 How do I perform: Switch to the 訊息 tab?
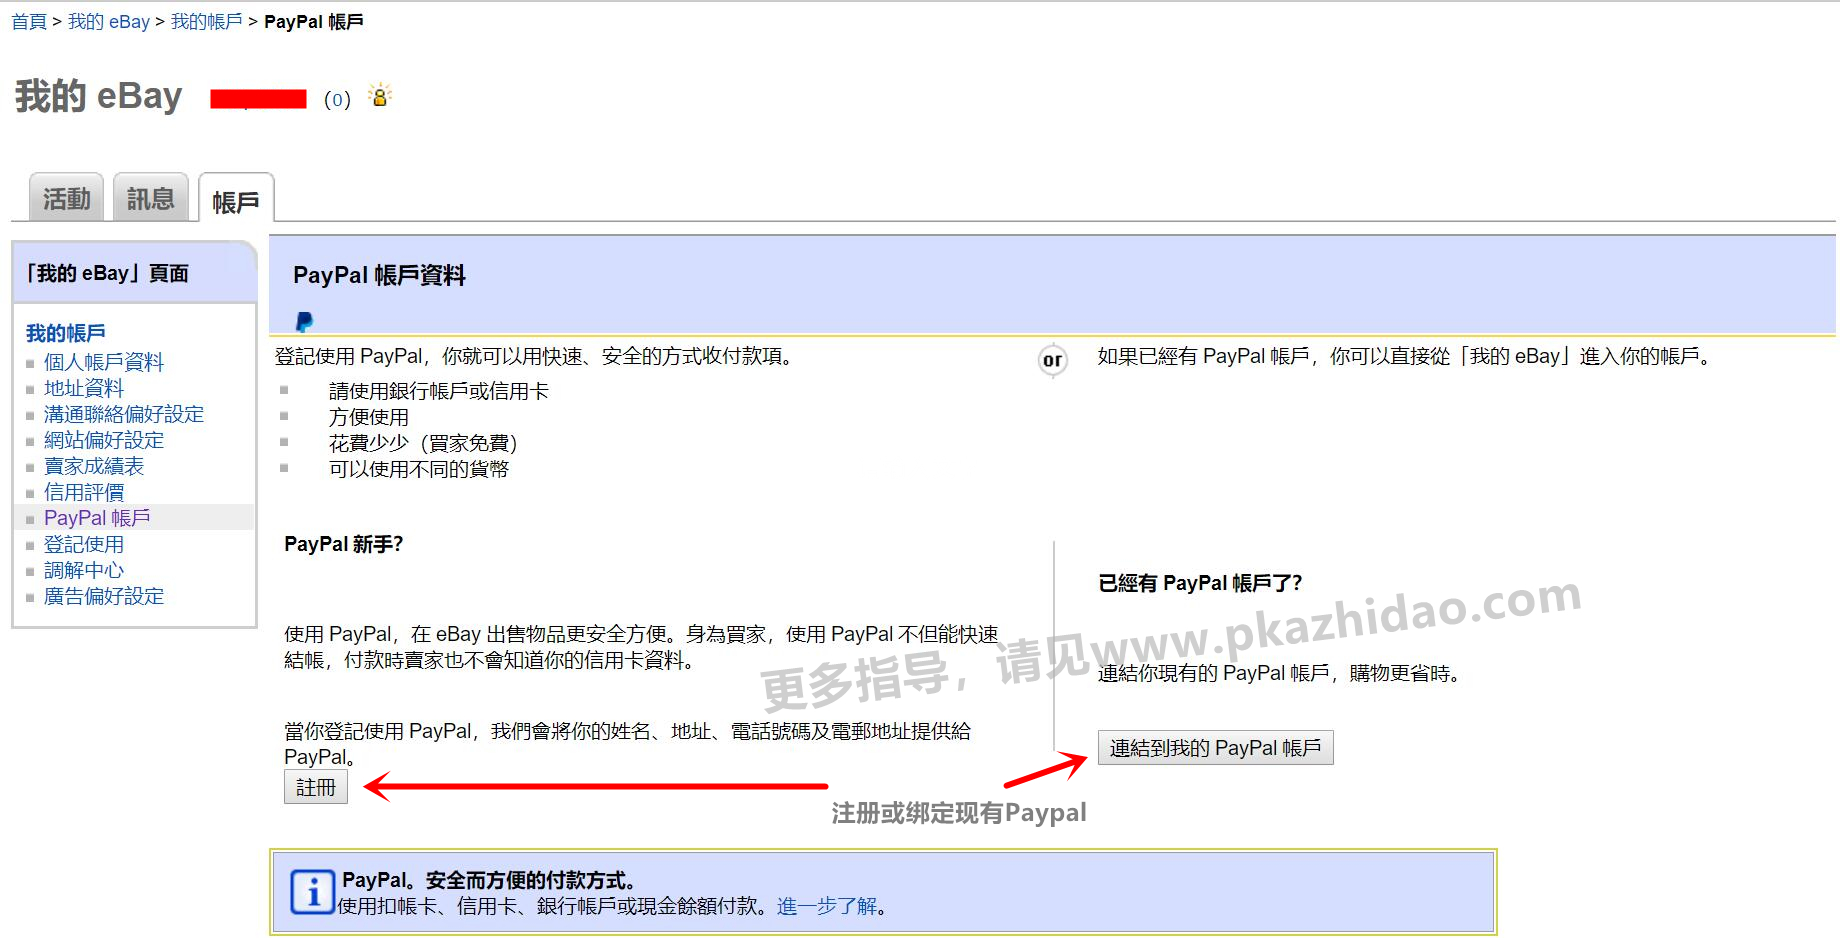tap(150, 198)
